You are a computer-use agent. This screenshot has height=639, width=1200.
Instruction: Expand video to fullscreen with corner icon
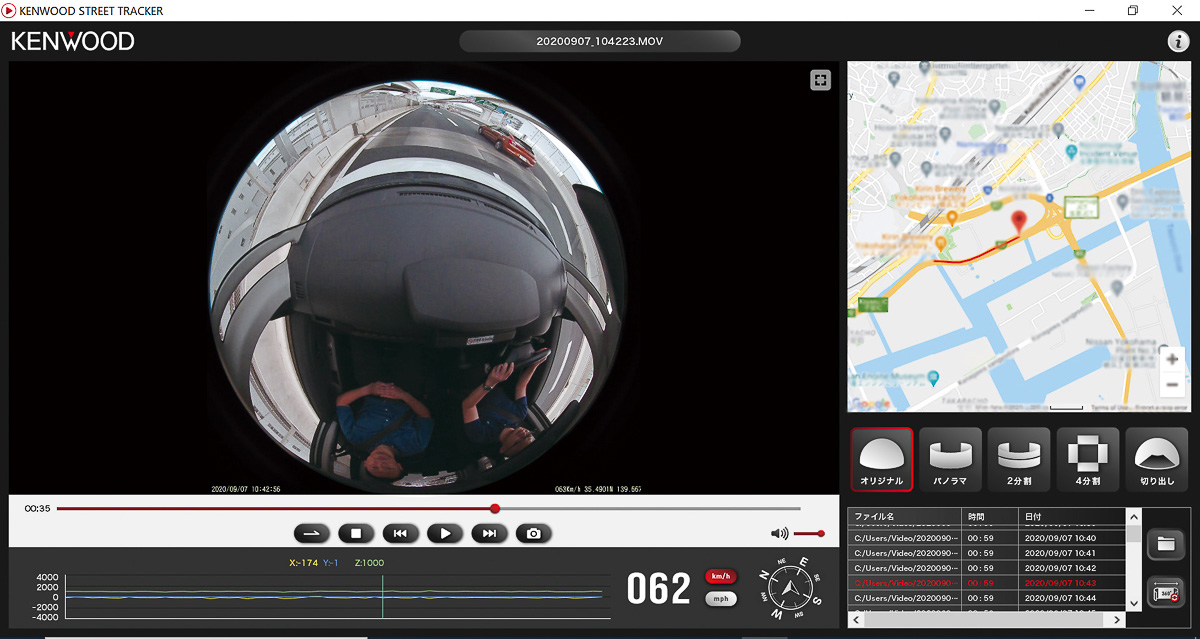(x=820, y=81)
